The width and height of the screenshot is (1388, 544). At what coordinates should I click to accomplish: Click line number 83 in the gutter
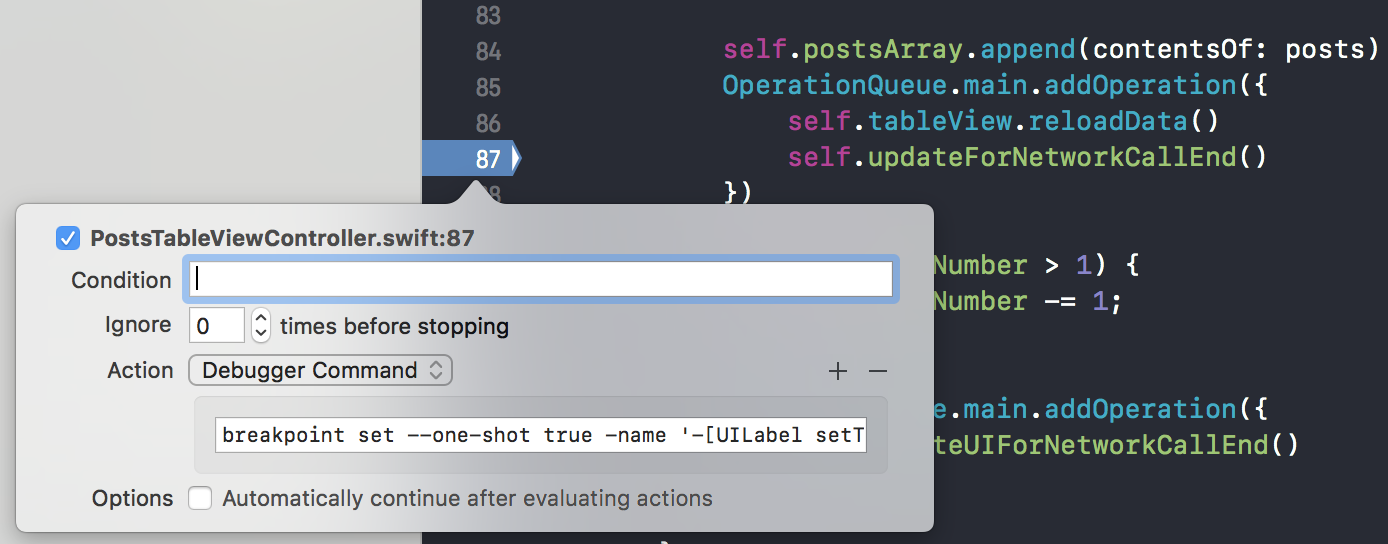click(x=488, y=15)
